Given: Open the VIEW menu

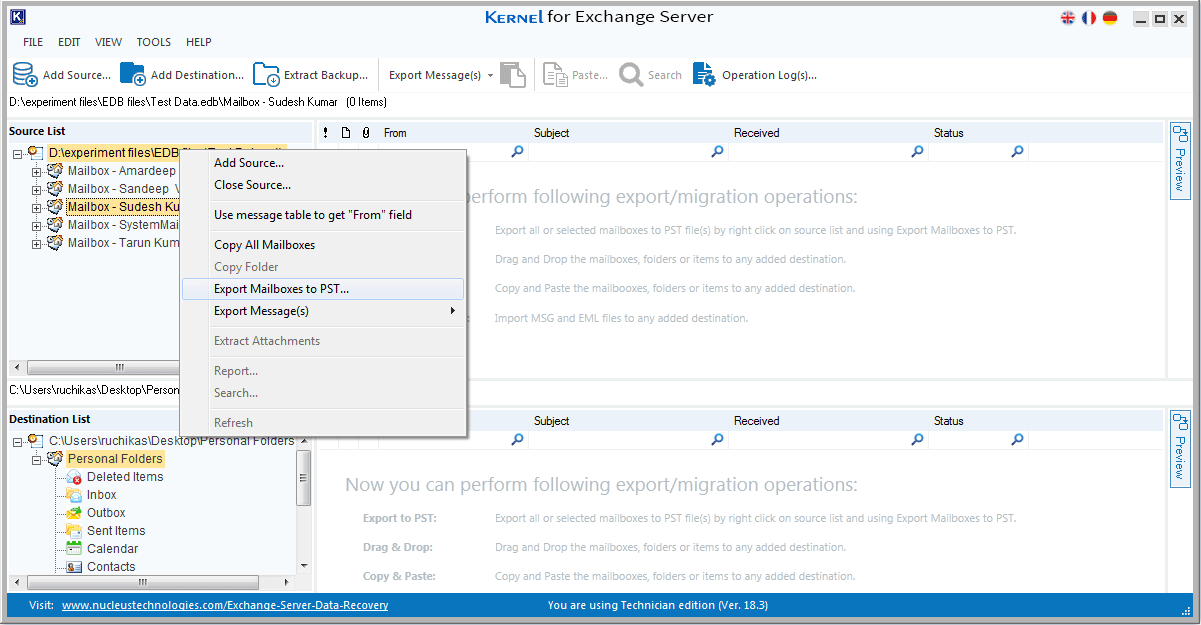Looking at the screenshot, I should click(108, 42).
